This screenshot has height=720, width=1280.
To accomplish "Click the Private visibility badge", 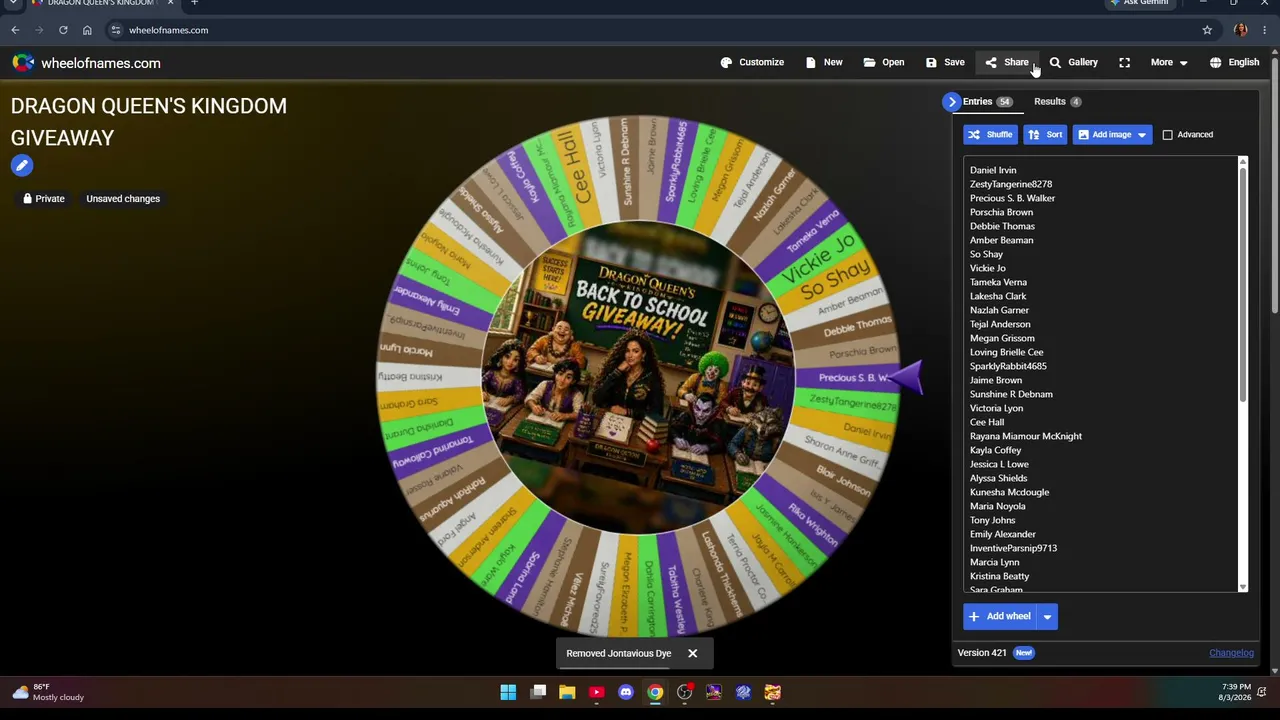I will tap(44, 198).
